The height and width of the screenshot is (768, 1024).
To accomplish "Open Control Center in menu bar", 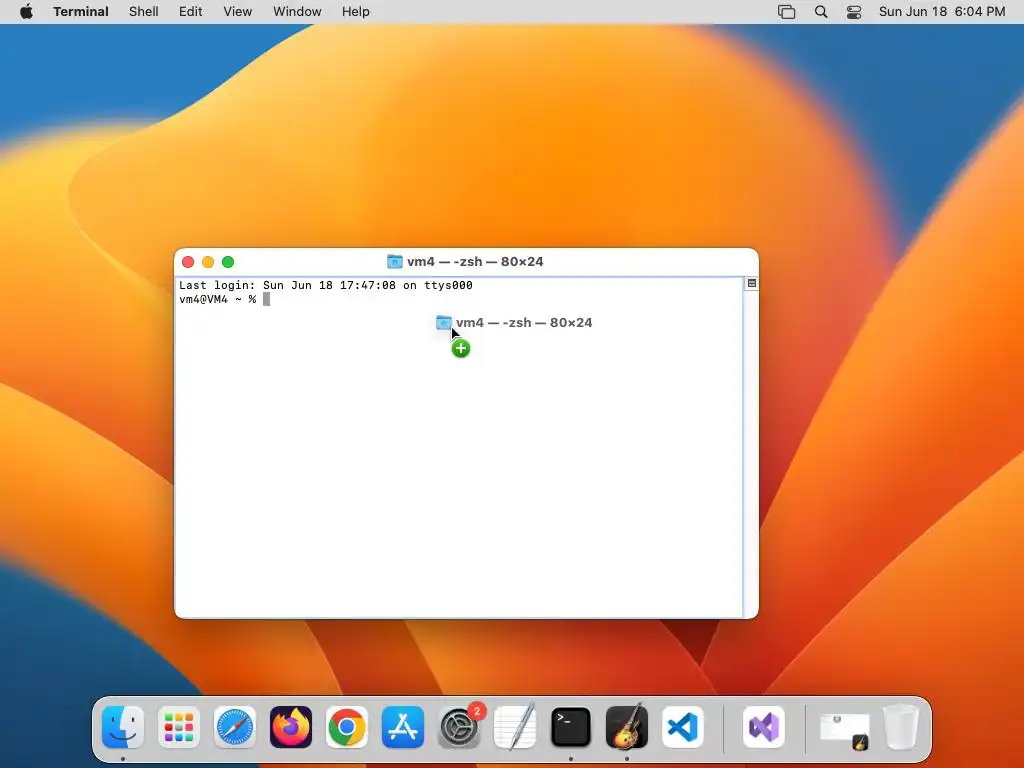I will (x=854, y=12).
